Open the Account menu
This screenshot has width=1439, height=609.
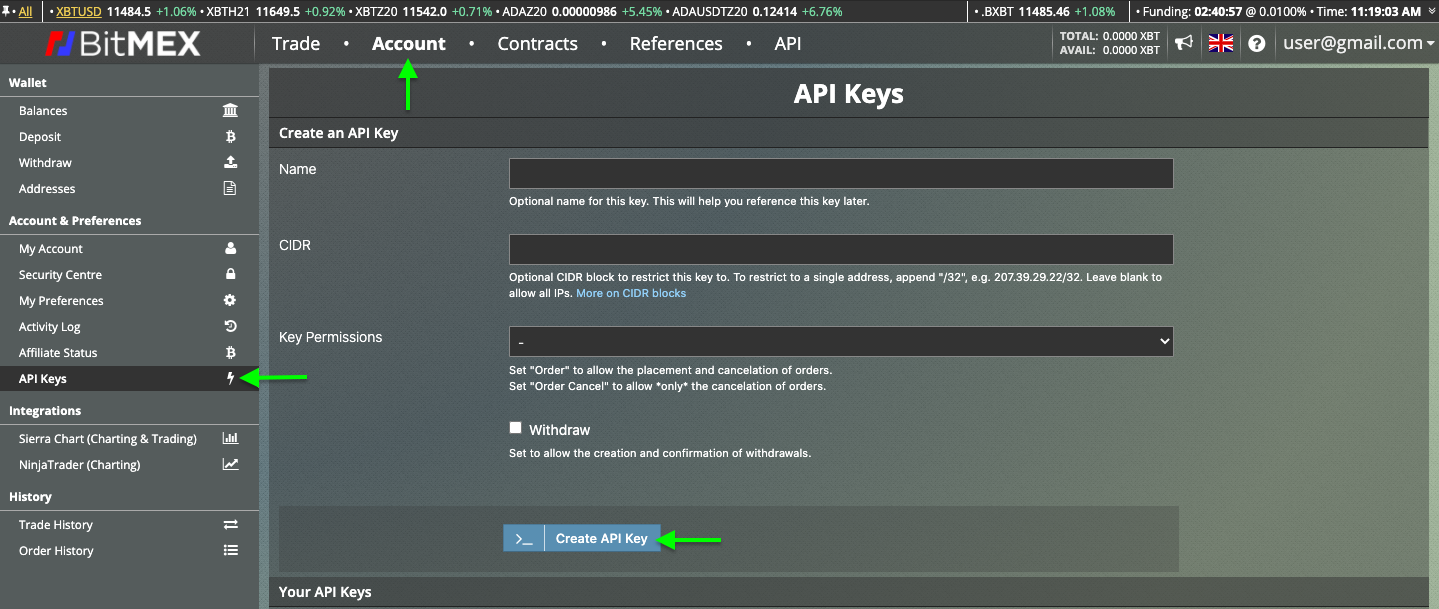coord(409,44)
